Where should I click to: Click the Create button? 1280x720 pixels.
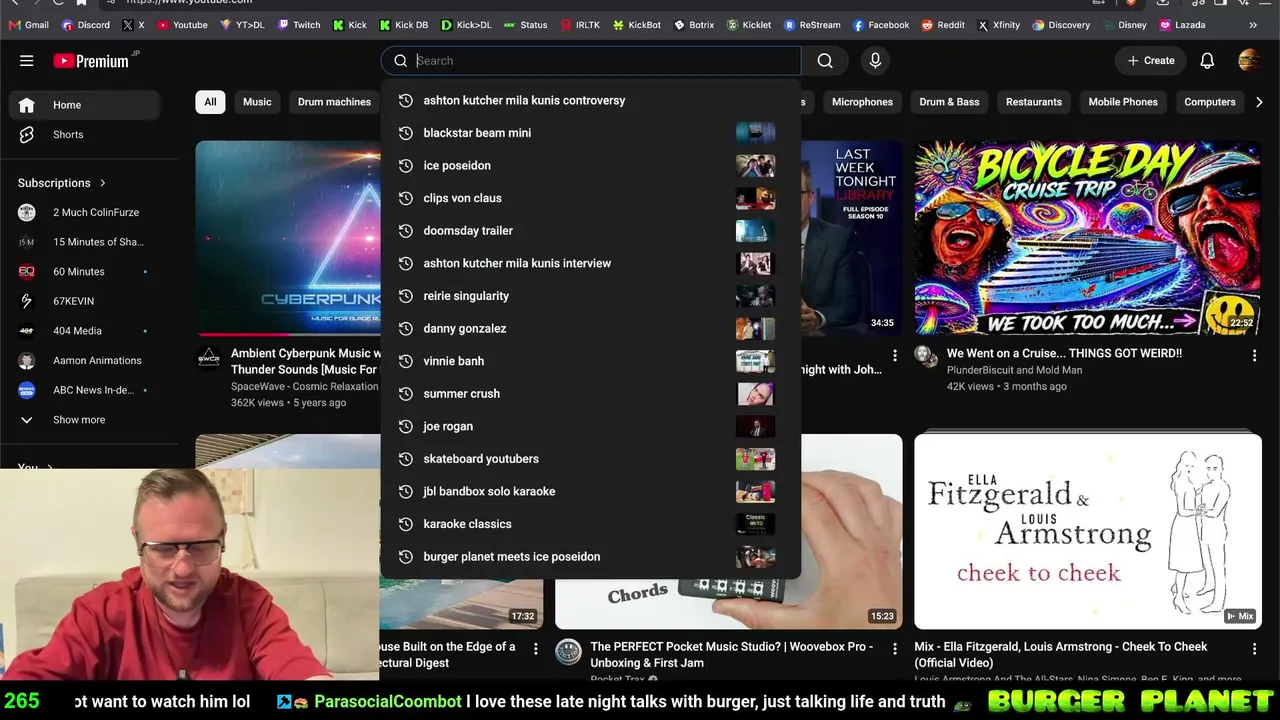point(1151,61)
